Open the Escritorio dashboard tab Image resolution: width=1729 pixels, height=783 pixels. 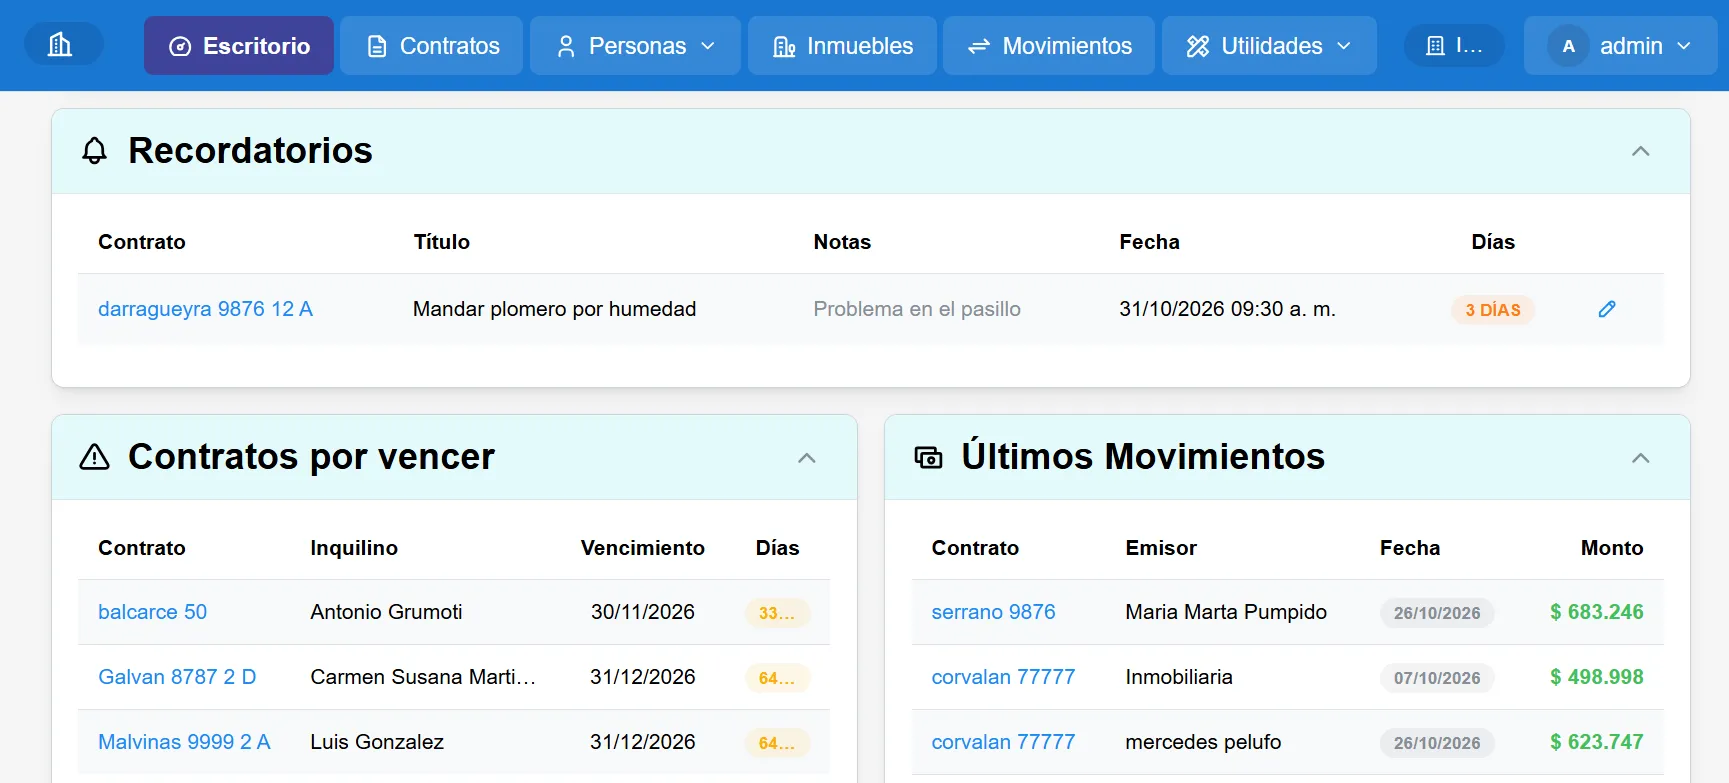point(239,46)
